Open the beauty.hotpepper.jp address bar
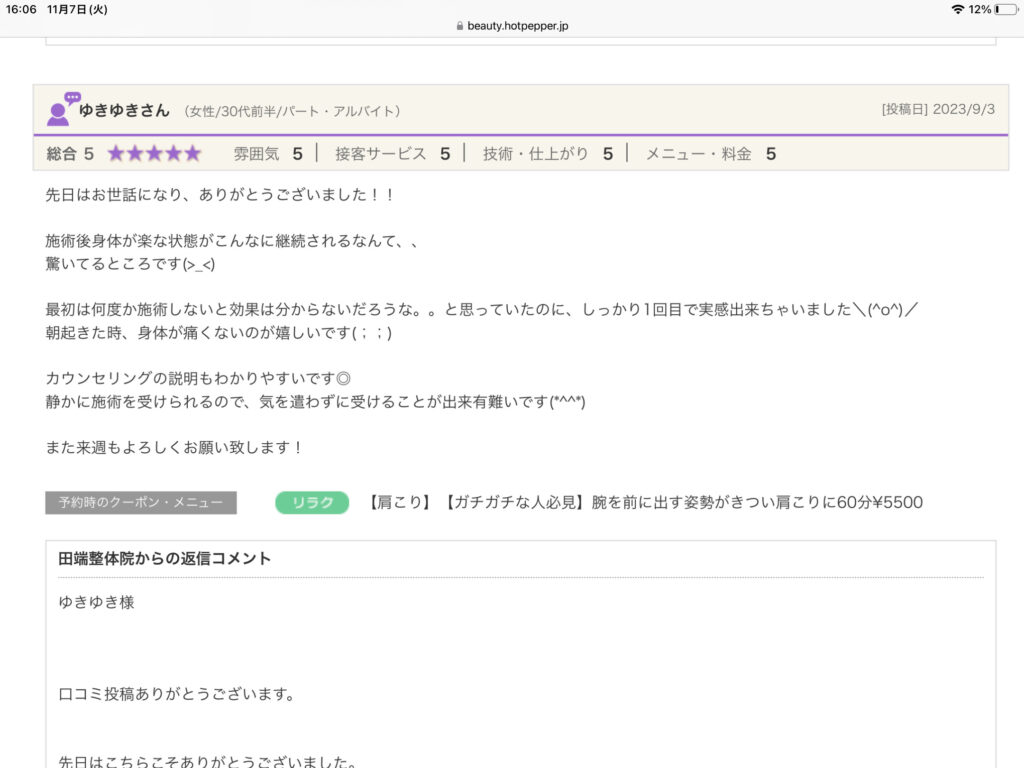This screenshot has height=768, width=1024. [518, 26]
